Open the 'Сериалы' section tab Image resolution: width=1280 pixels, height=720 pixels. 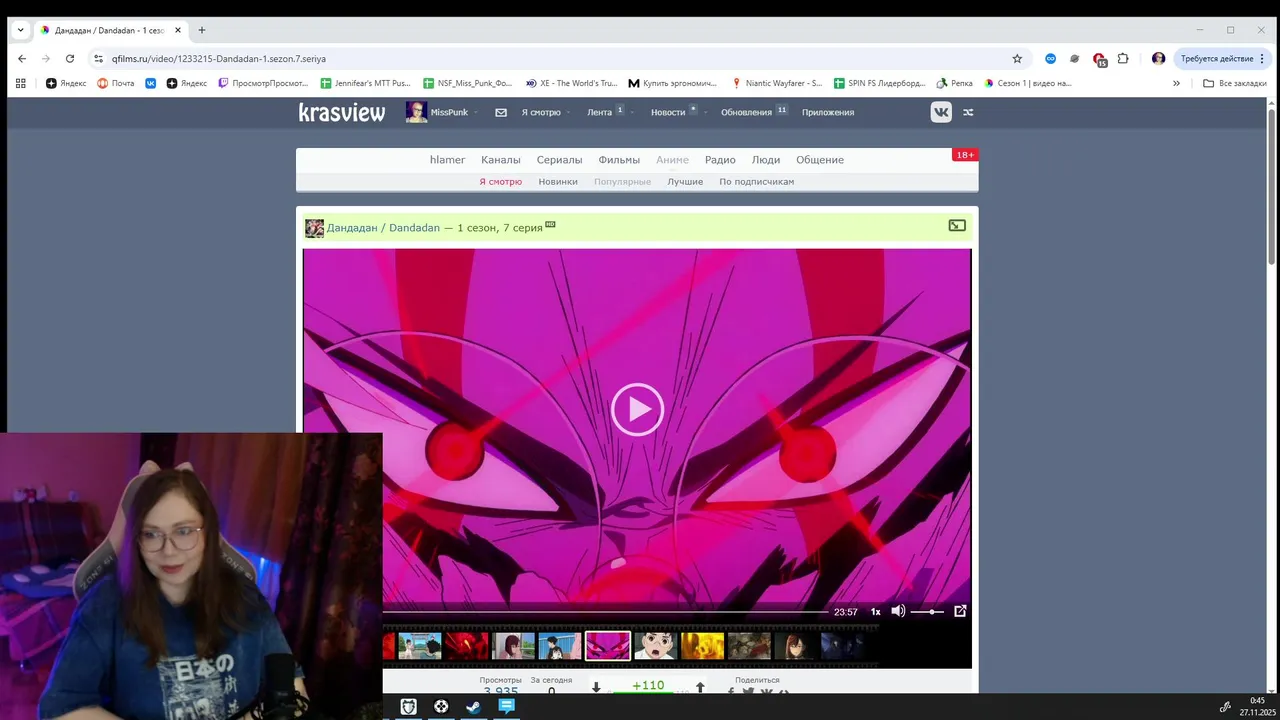[x=559, y=160]
